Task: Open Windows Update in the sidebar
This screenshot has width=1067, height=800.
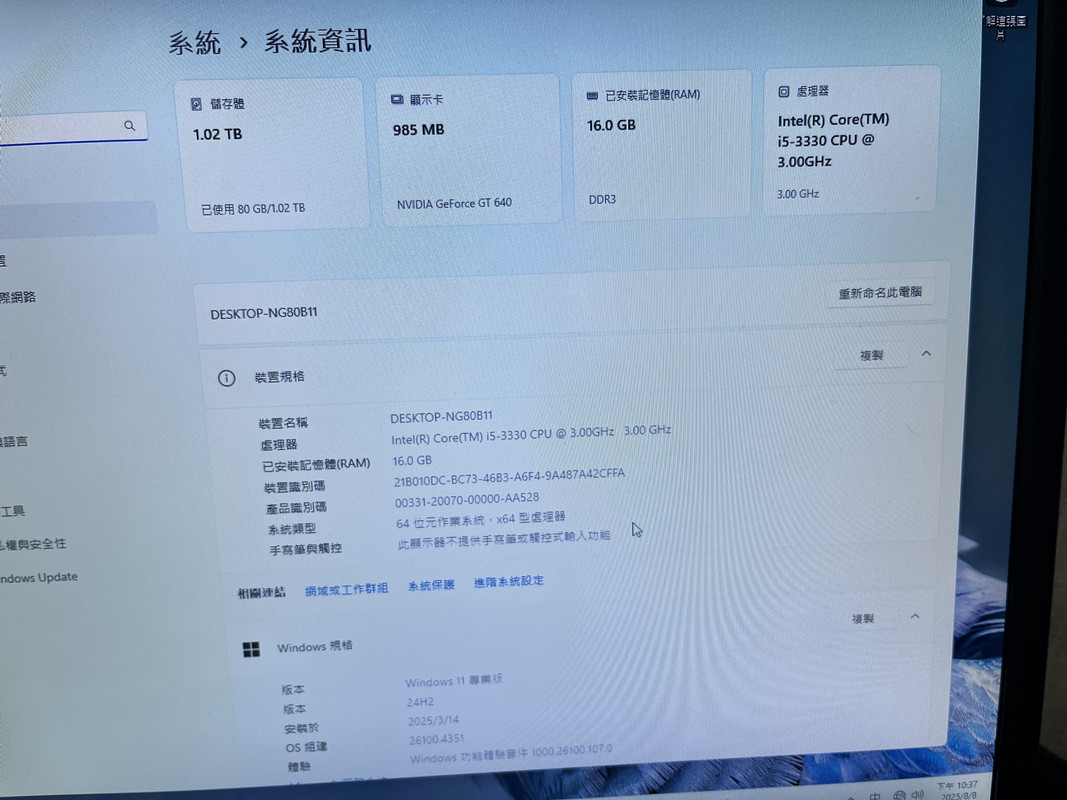Action: click(x=39, y=578)
